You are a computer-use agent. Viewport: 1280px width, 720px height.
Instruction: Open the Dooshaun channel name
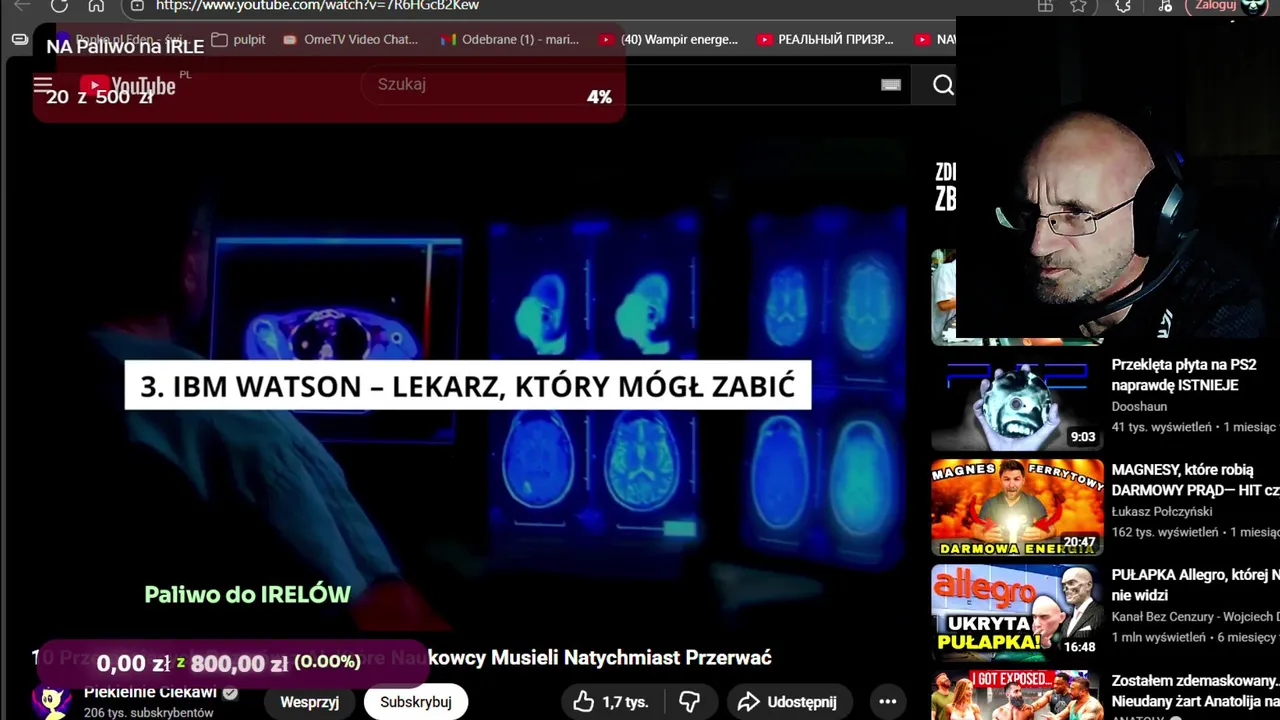(1139, 406)
